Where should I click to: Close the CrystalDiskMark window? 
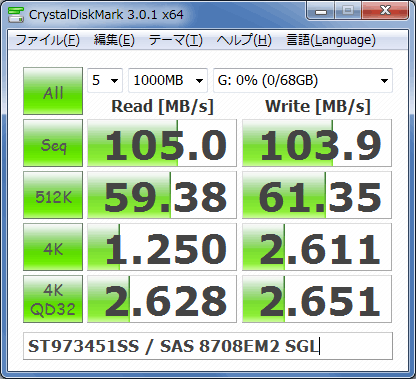385,11
